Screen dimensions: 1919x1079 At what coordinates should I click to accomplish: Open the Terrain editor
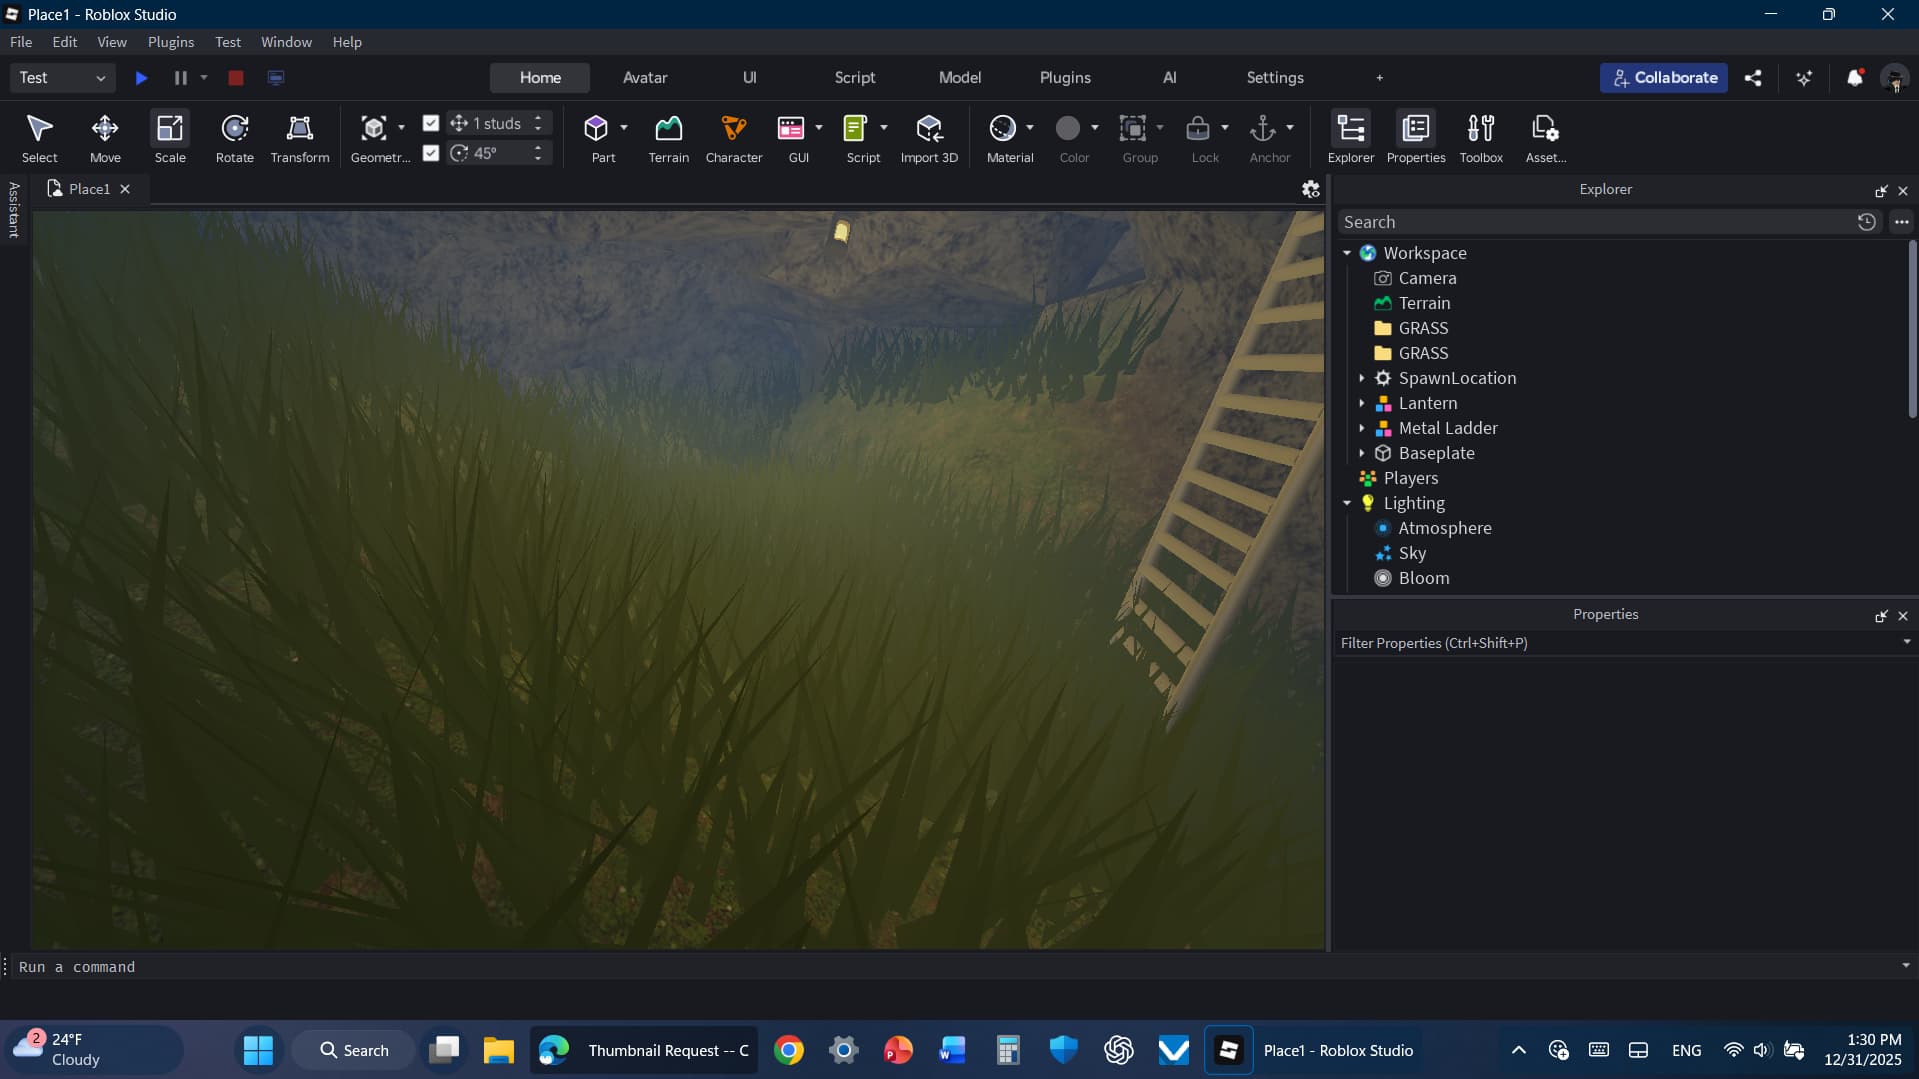tap(668, 137)
